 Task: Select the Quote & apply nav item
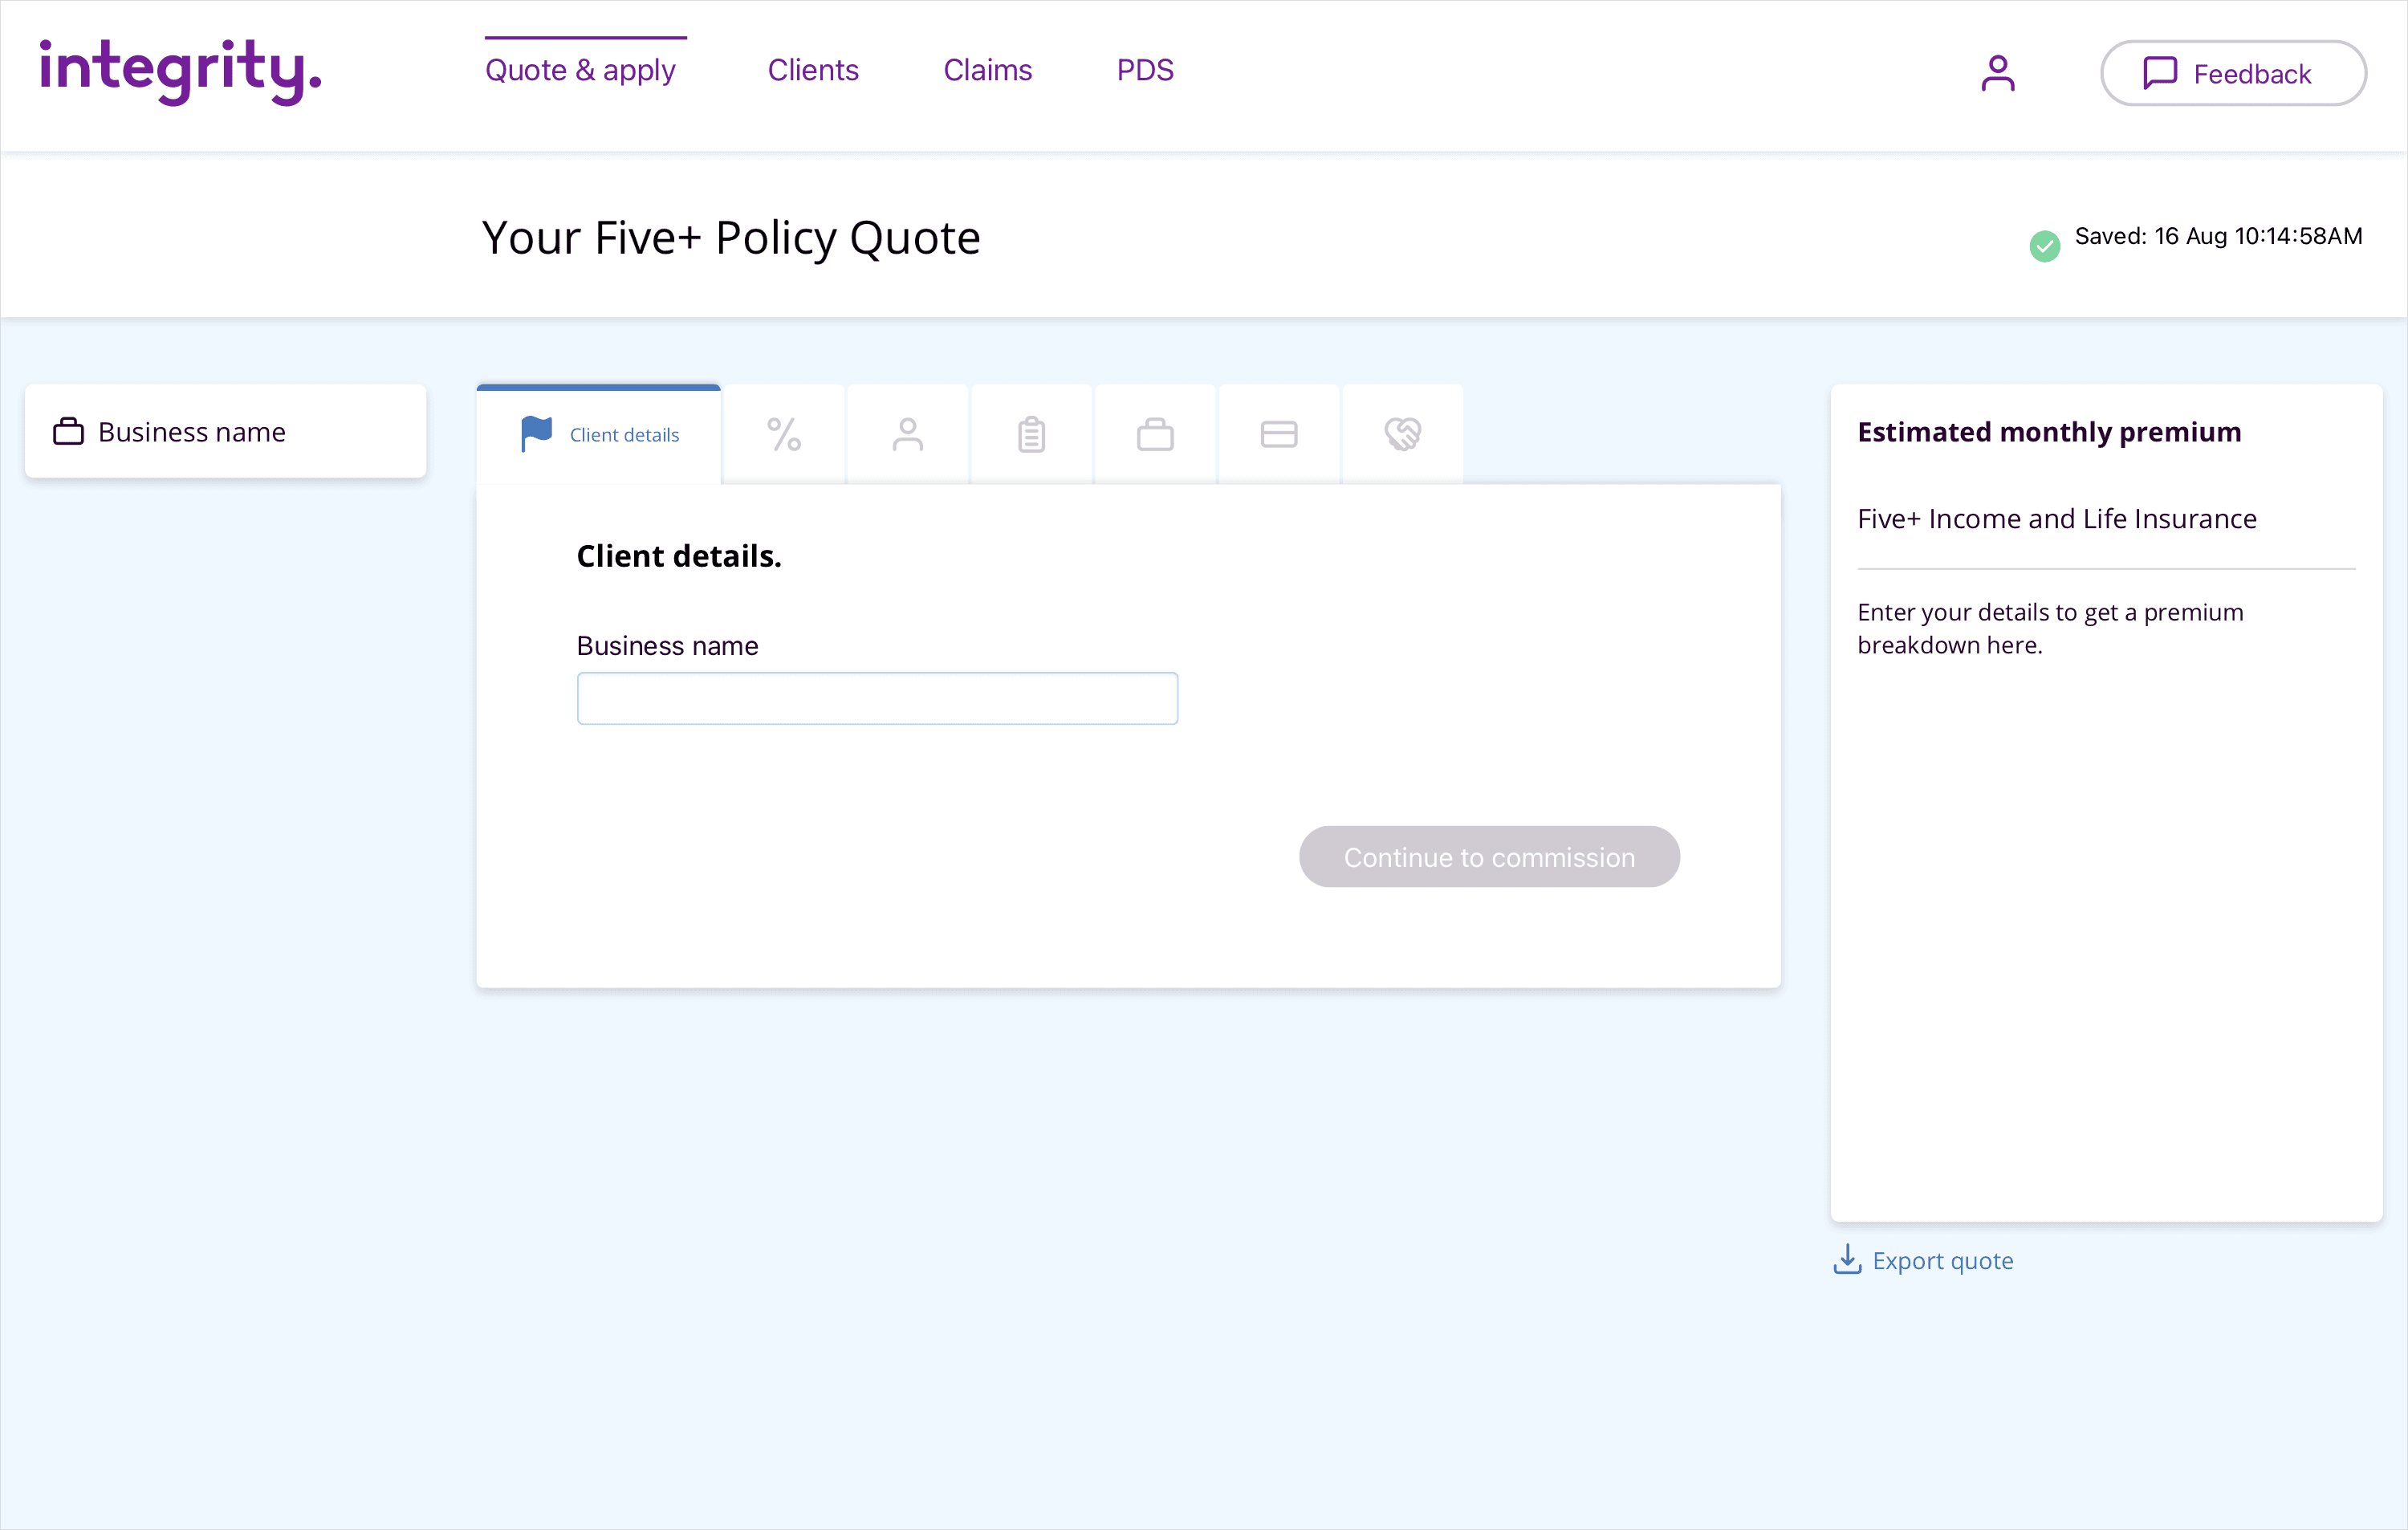point(580,70)
